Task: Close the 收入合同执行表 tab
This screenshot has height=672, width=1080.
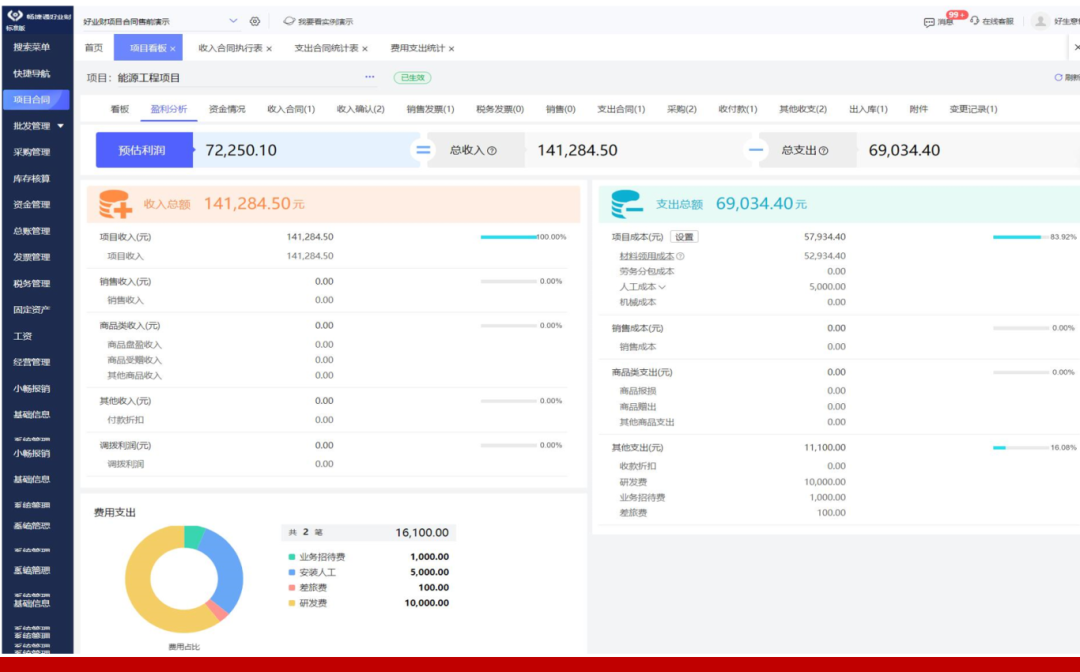Action: click(269, 49)
